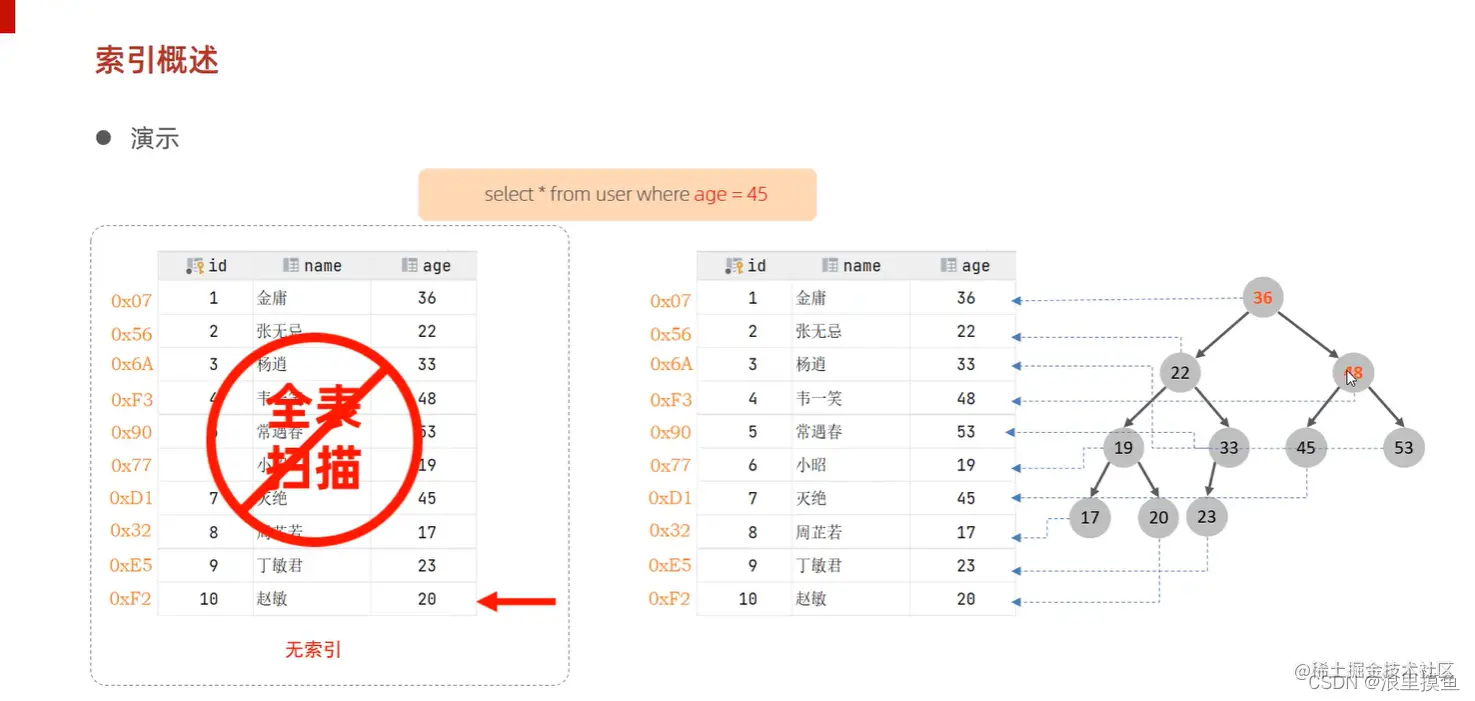The width and height of the screenshot is (1475, 701).
Task: Click address 0xF2 beside the no-index table
Action: point(131,599)
